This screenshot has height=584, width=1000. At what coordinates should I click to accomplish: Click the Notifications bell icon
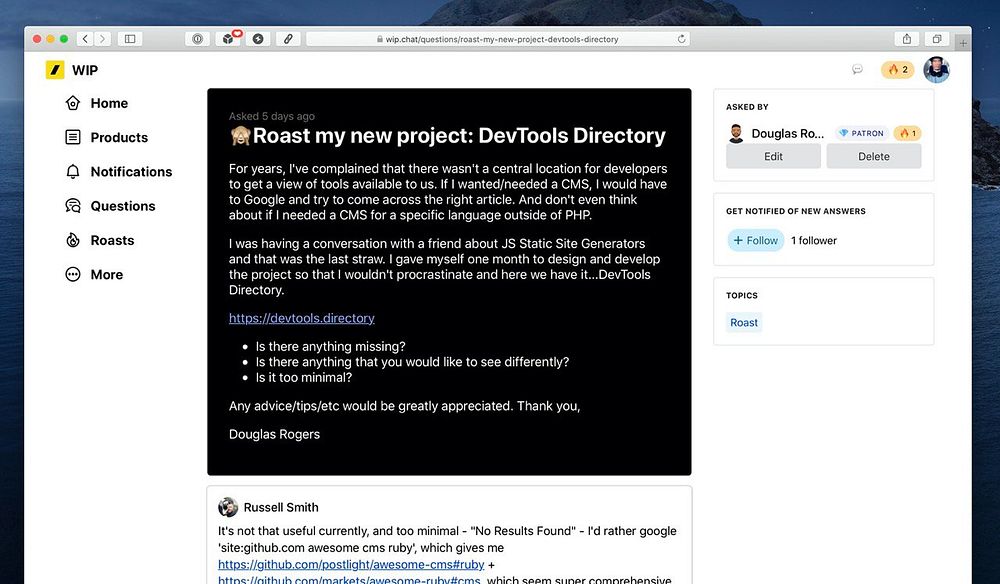point(73,172)
